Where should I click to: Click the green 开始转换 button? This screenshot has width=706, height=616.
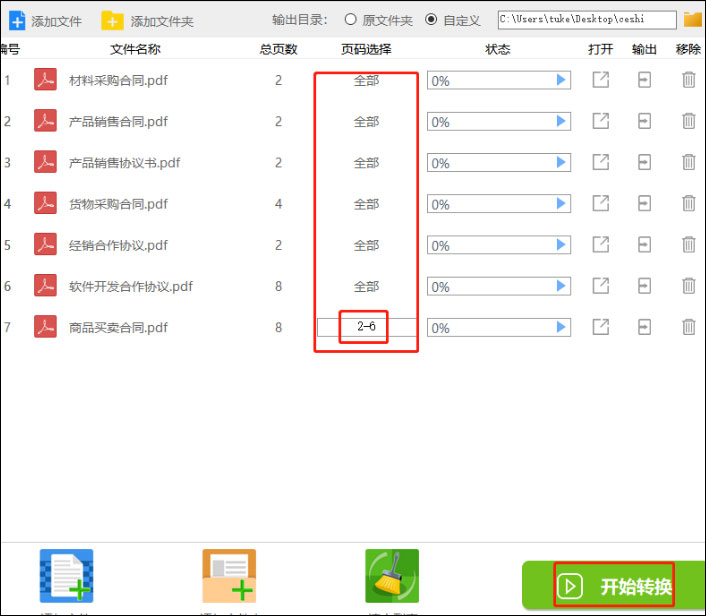[x=613, y=585]
